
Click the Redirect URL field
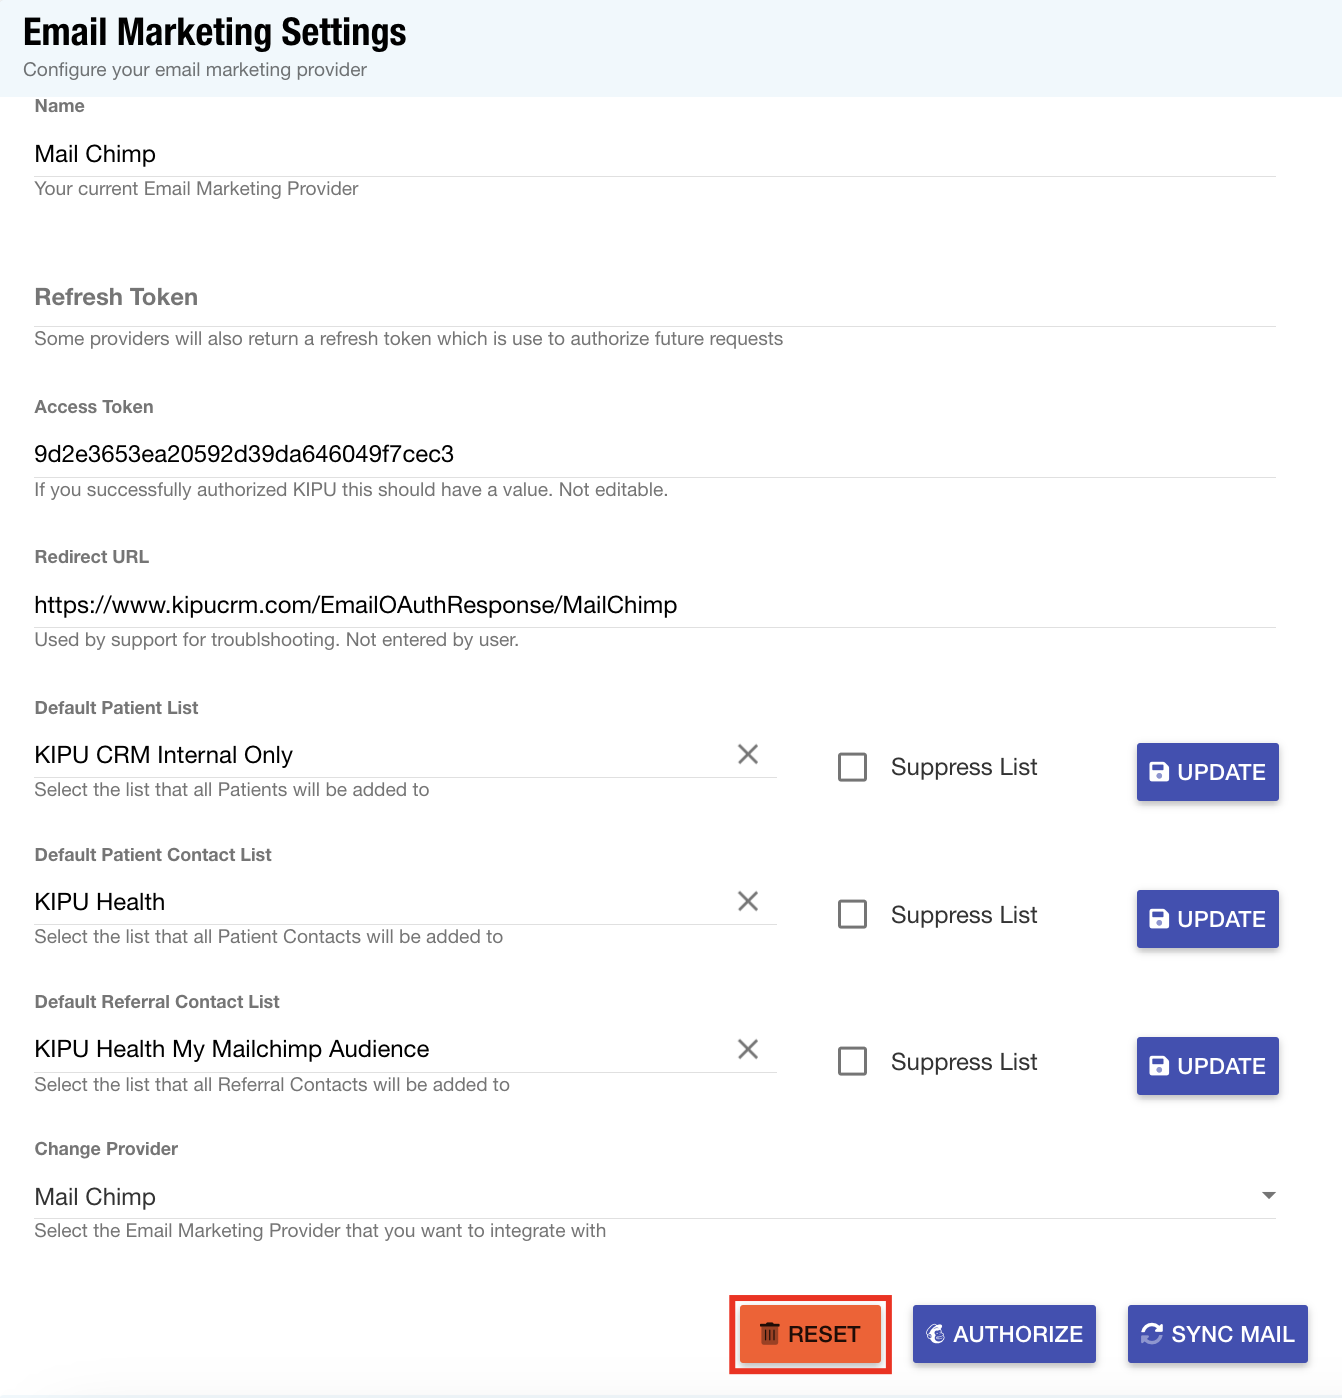[x=650, y=605]
